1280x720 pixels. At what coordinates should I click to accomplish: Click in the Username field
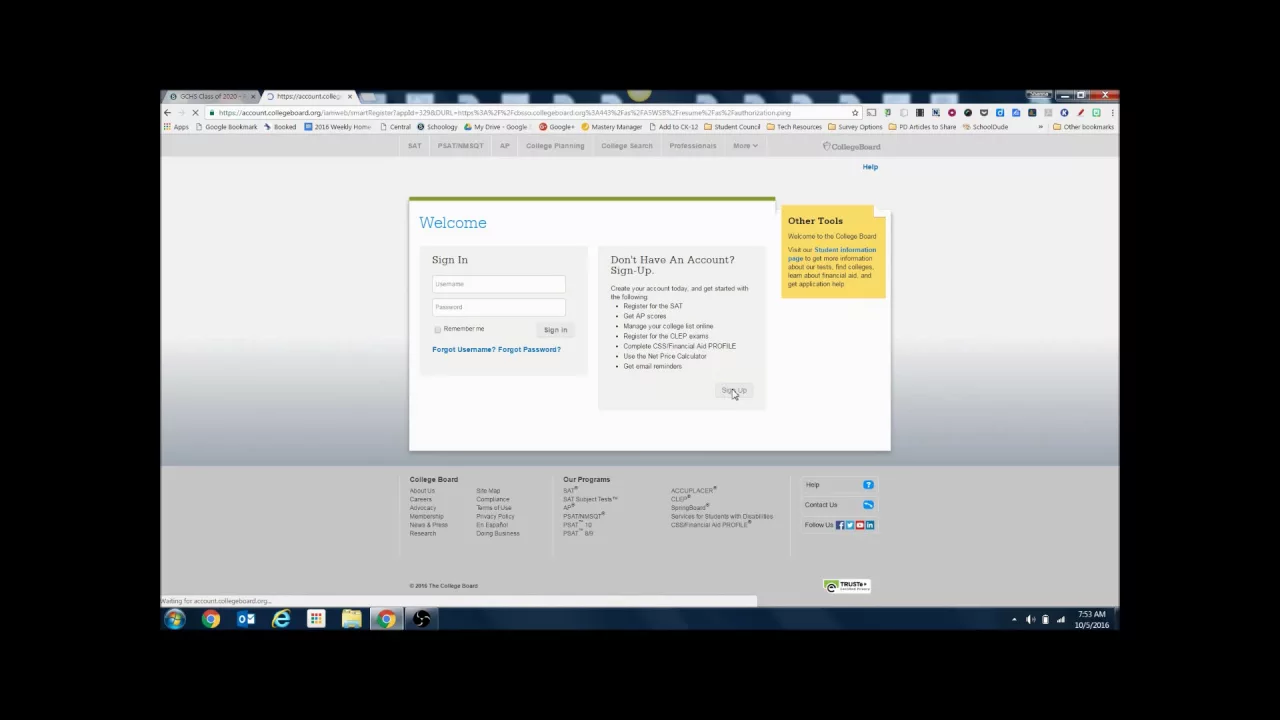point(498,284)
